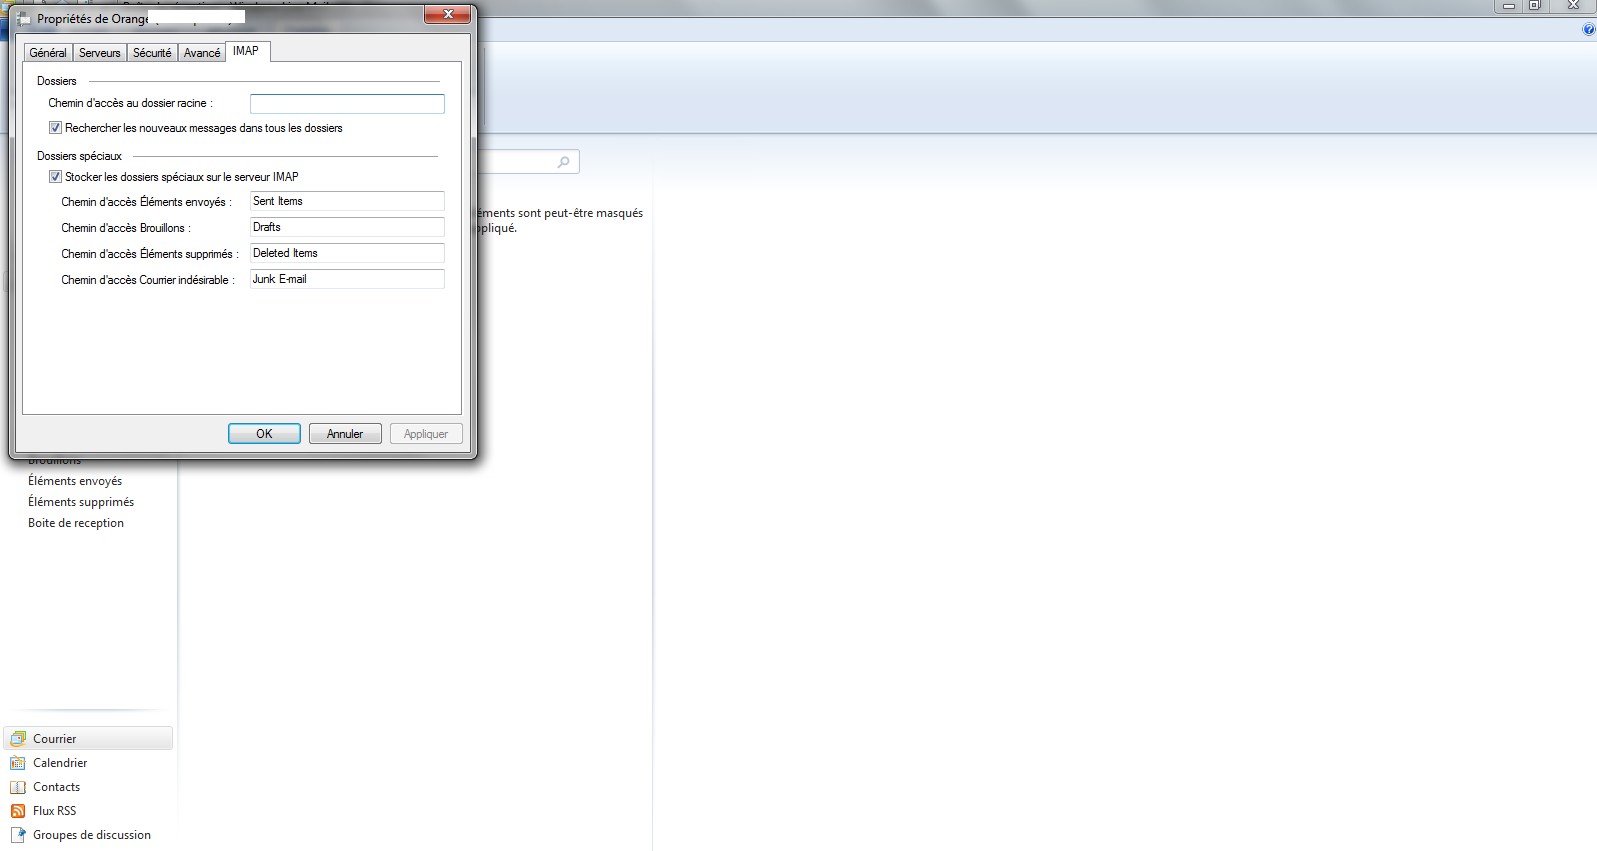Click the Appliquer button
Viewport: 1597px width, 851px height.
tap(426, 434)
